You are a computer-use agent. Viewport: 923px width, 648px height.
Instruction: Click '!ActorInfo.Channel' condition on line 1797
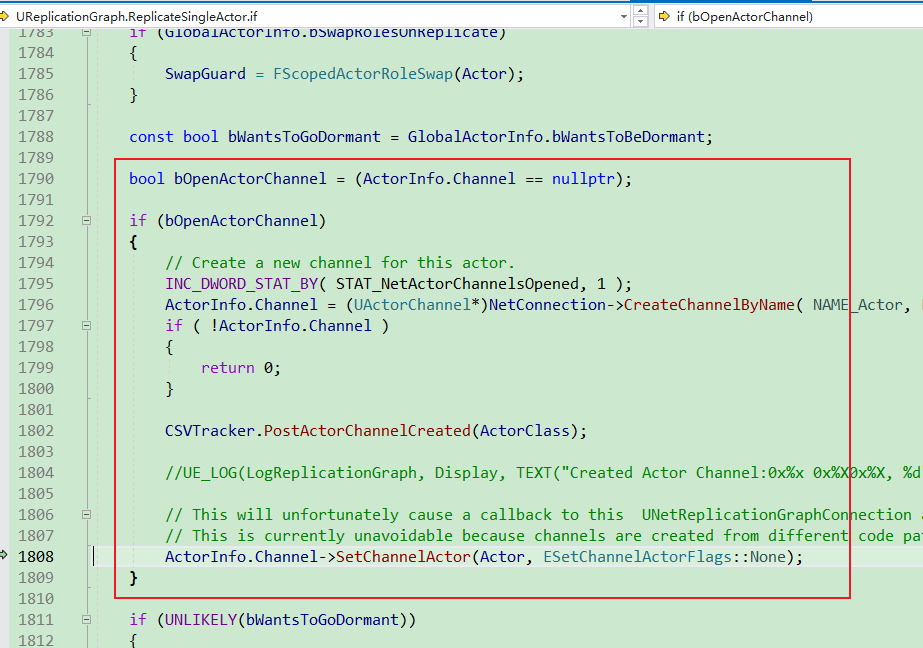[291, 326]
